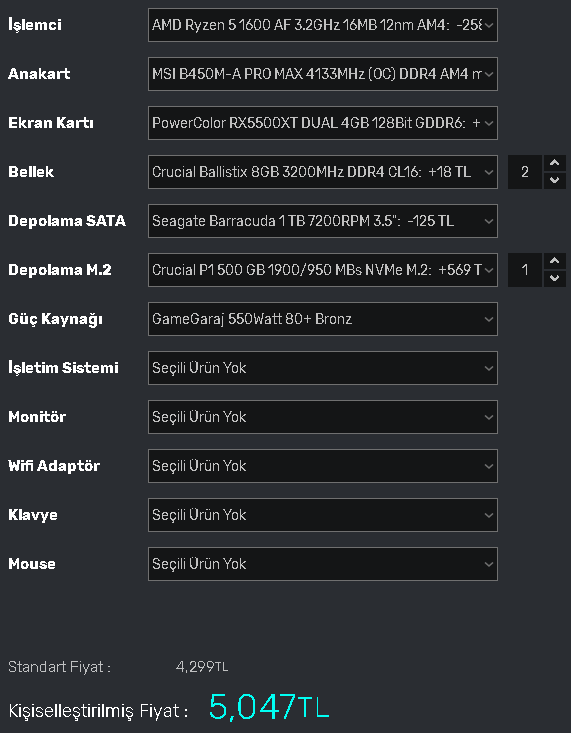This screenshot has height=733, width=571.
Task: Open the Güç Kaynağı power supply dropdown
Action: coord(323,319)
